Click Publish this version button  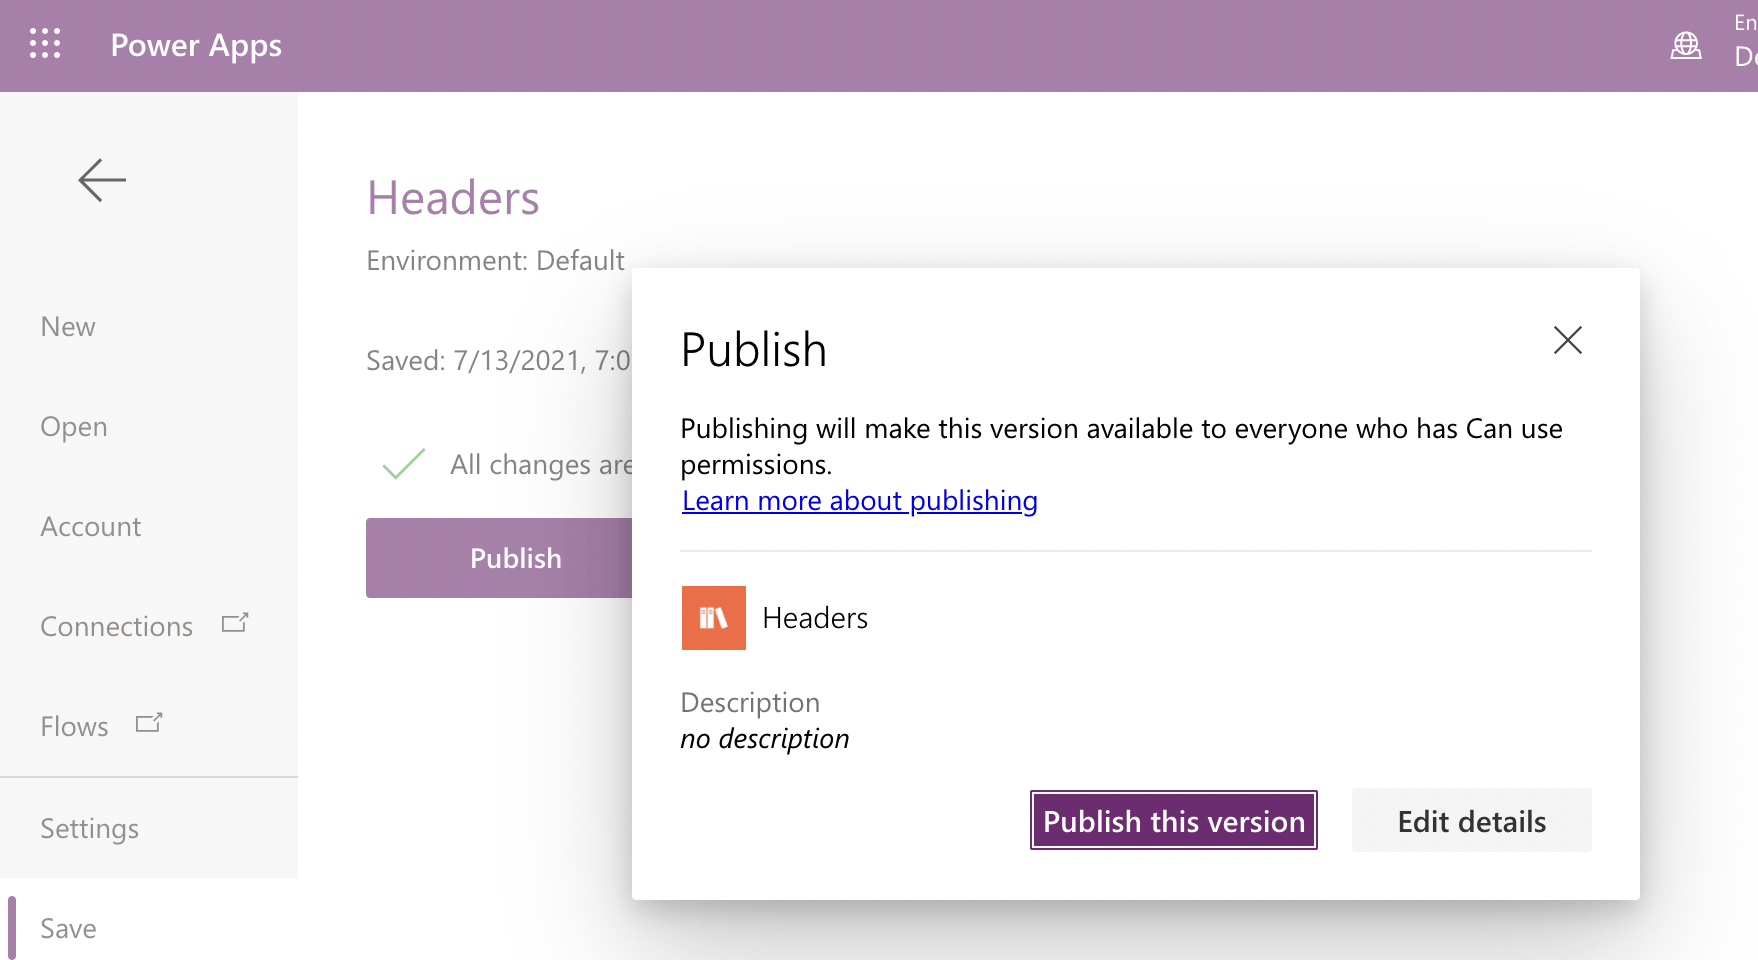1174,820
